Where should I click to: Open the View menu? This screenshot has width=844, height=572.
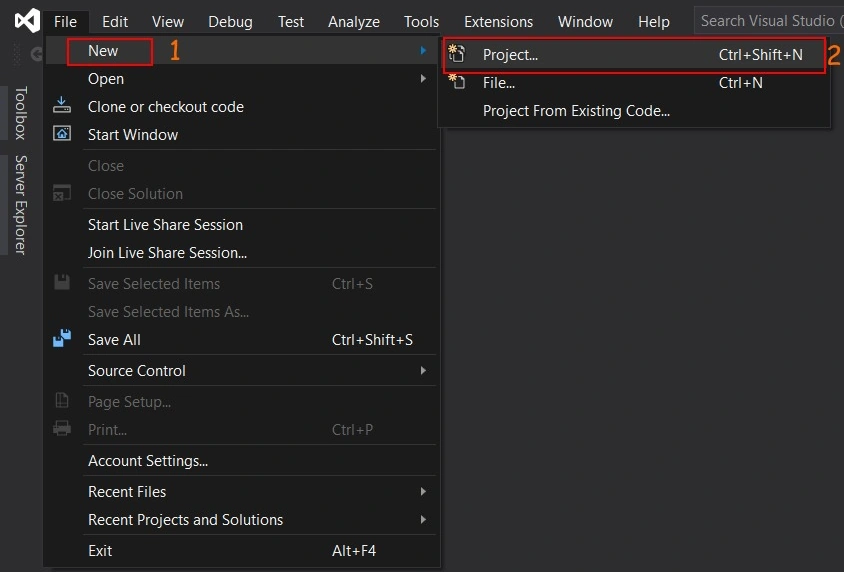pyautogui.click(x=167, y=22)
